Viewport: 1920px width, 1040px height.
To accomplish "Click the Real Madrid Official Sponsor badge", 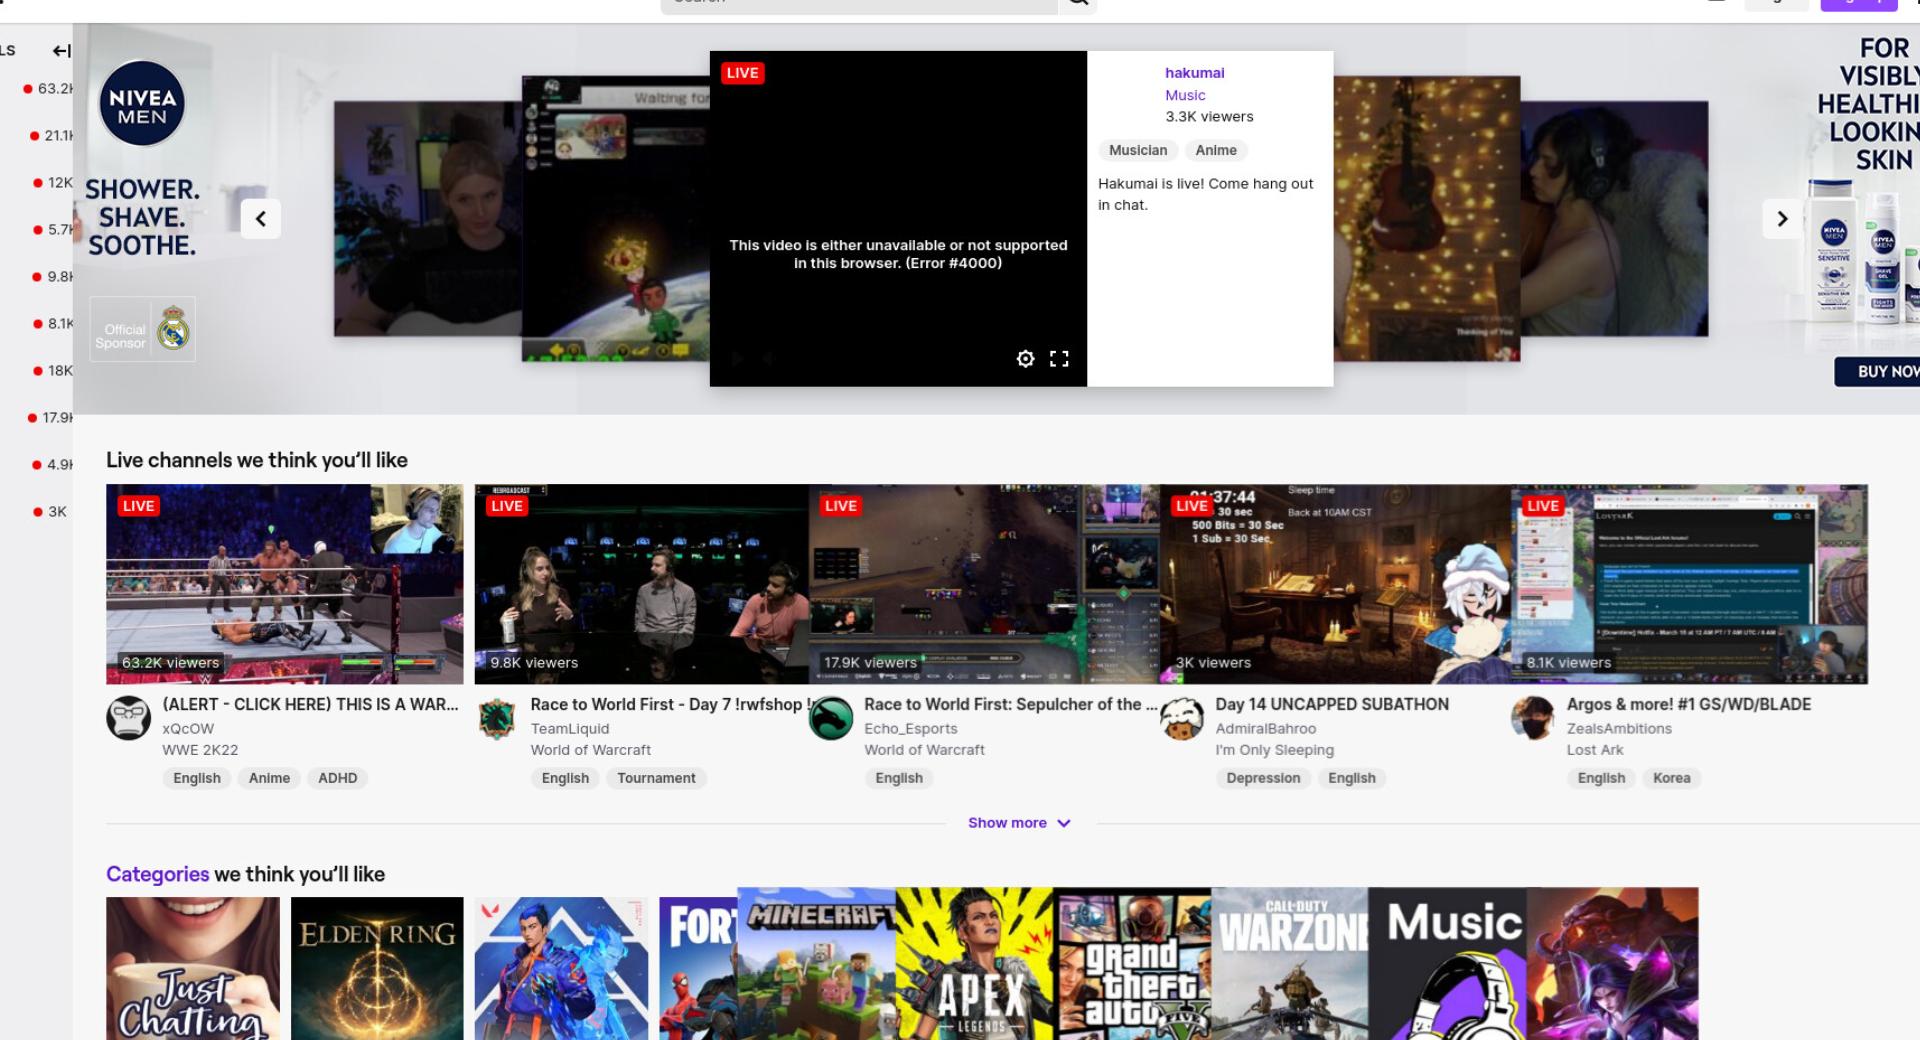I will tap(142, 329).
